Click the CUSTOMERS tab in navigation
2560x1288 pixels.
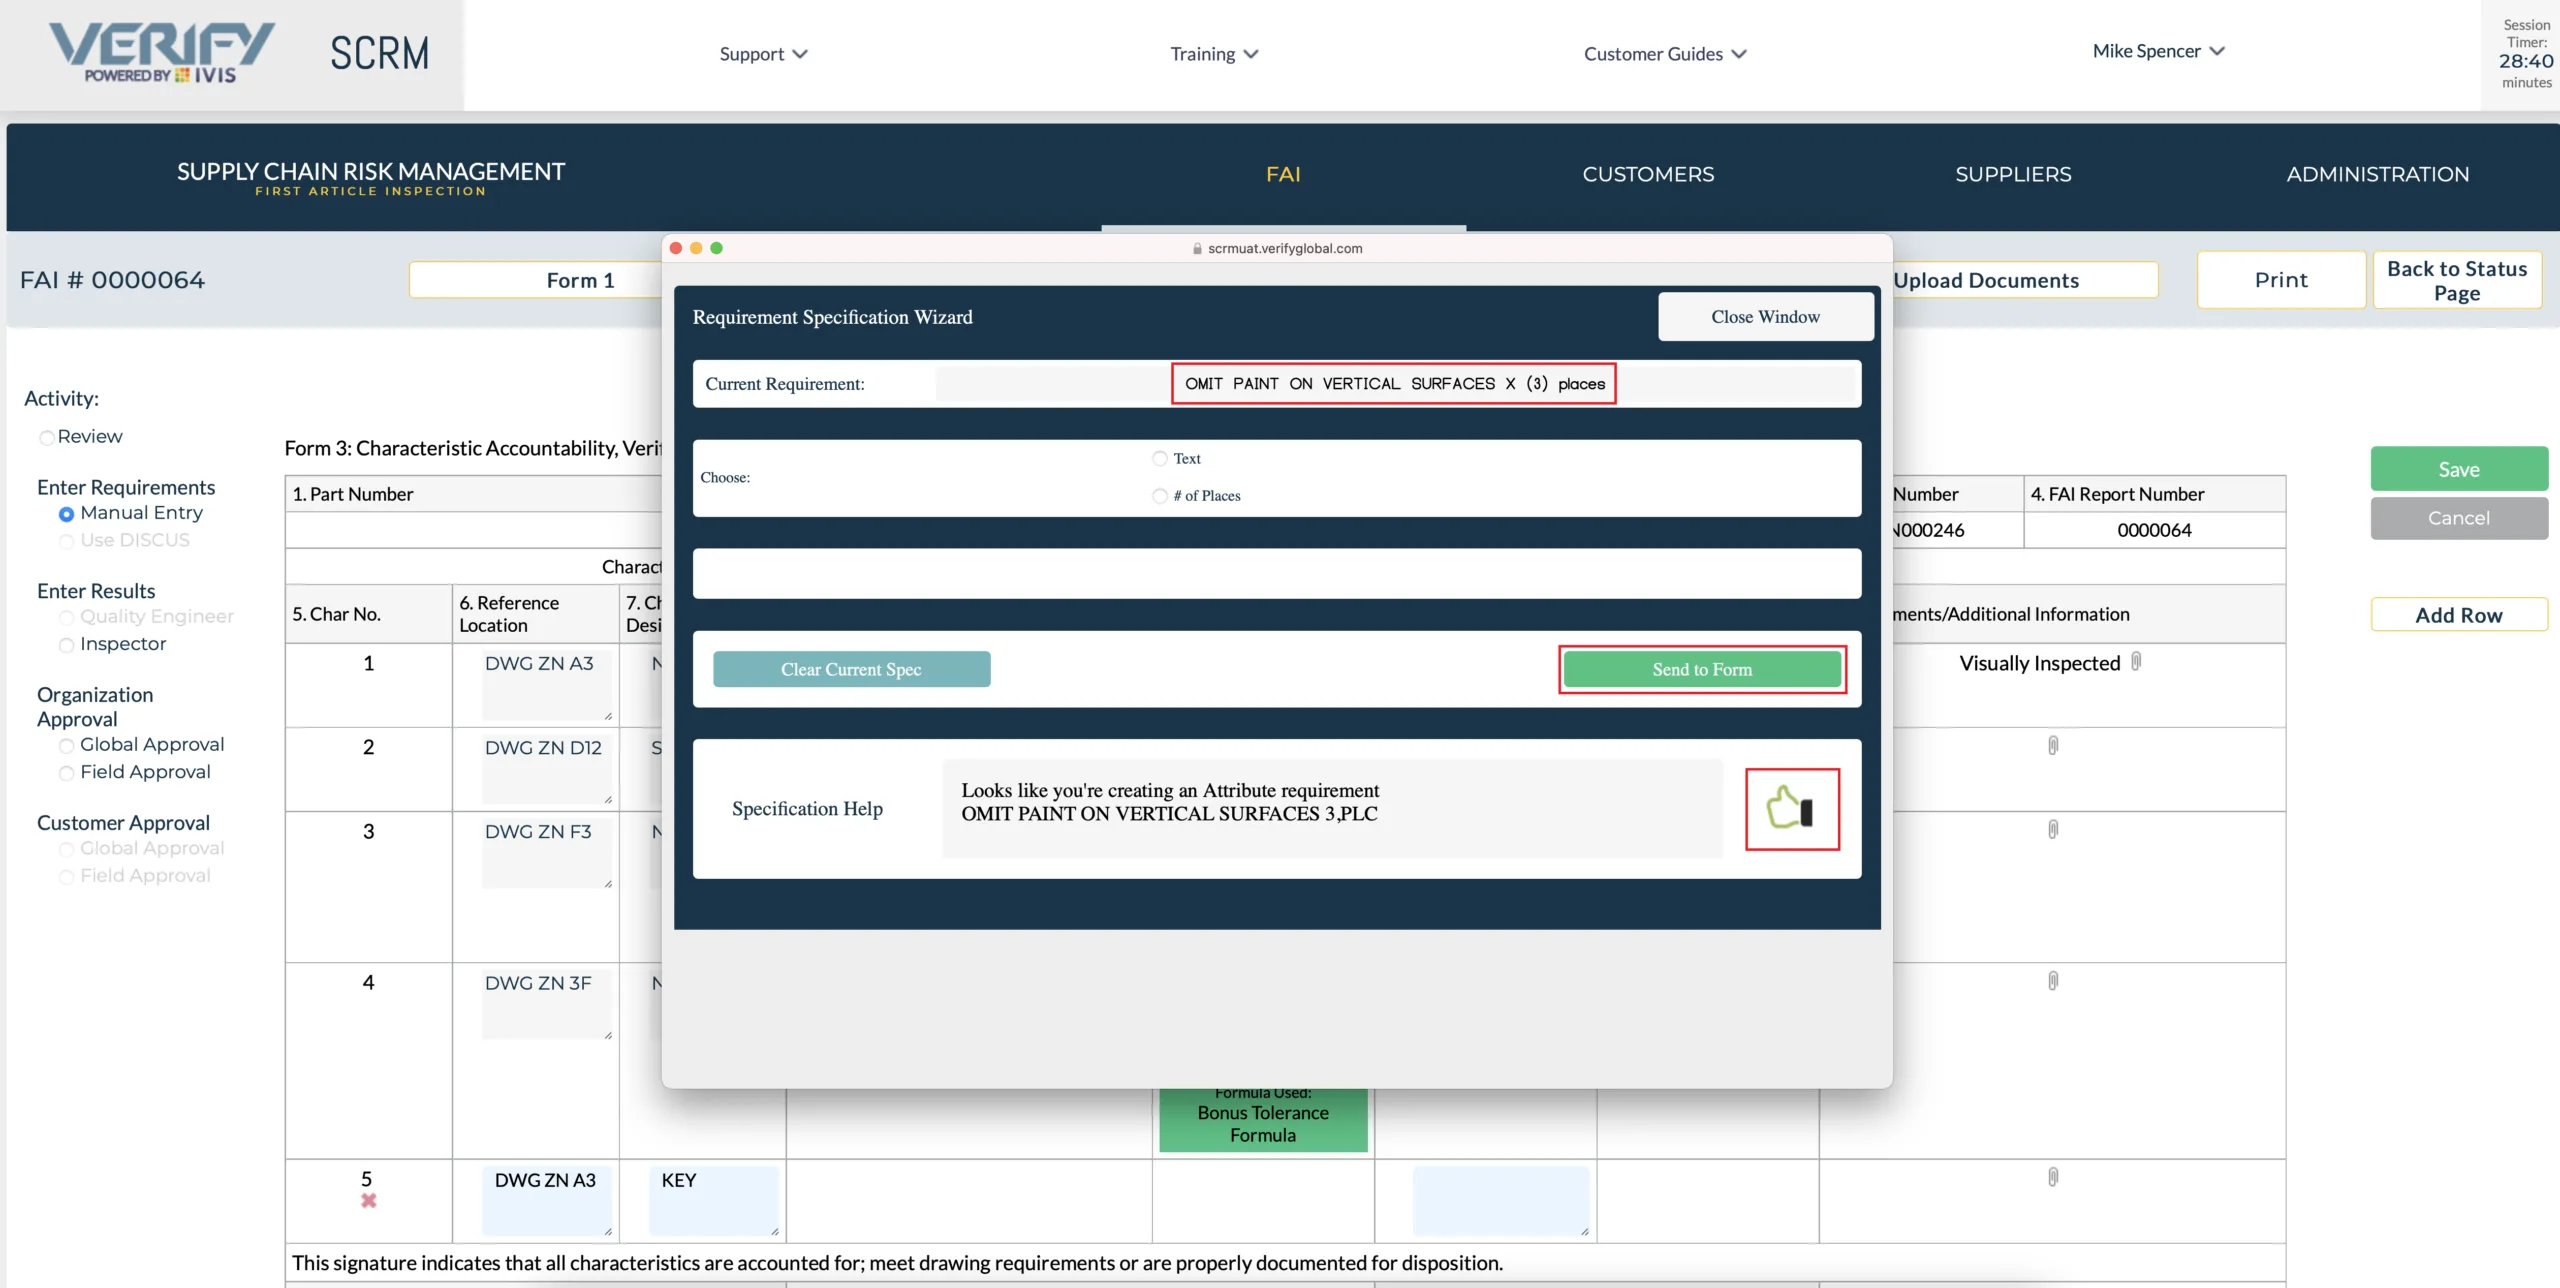pyautogui.click(x=1645, y=172)
